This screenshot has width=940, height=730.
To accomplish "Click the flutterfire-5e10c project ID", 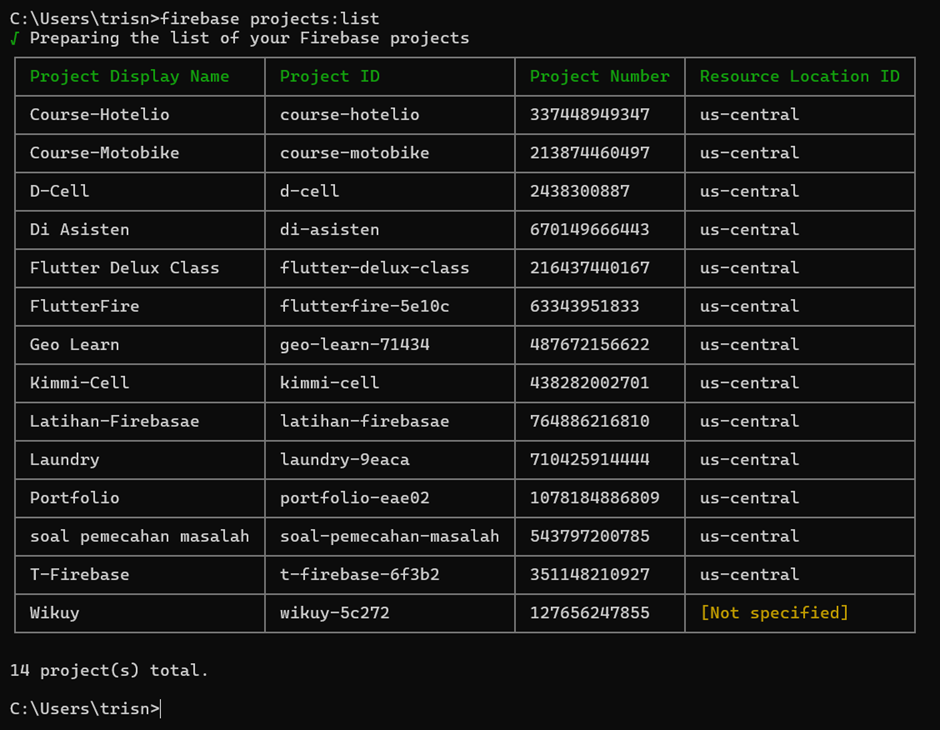I will (x=364, y=306).
